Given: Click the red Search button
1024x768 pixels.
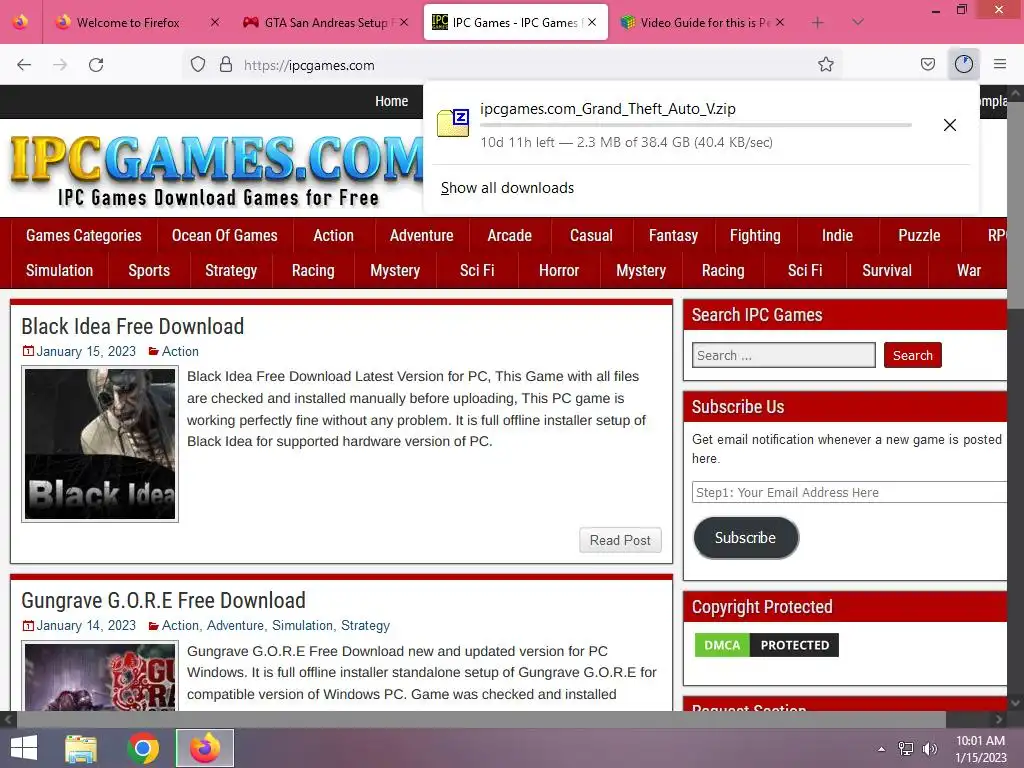Looking at the screenshot, I should [912, 355].
